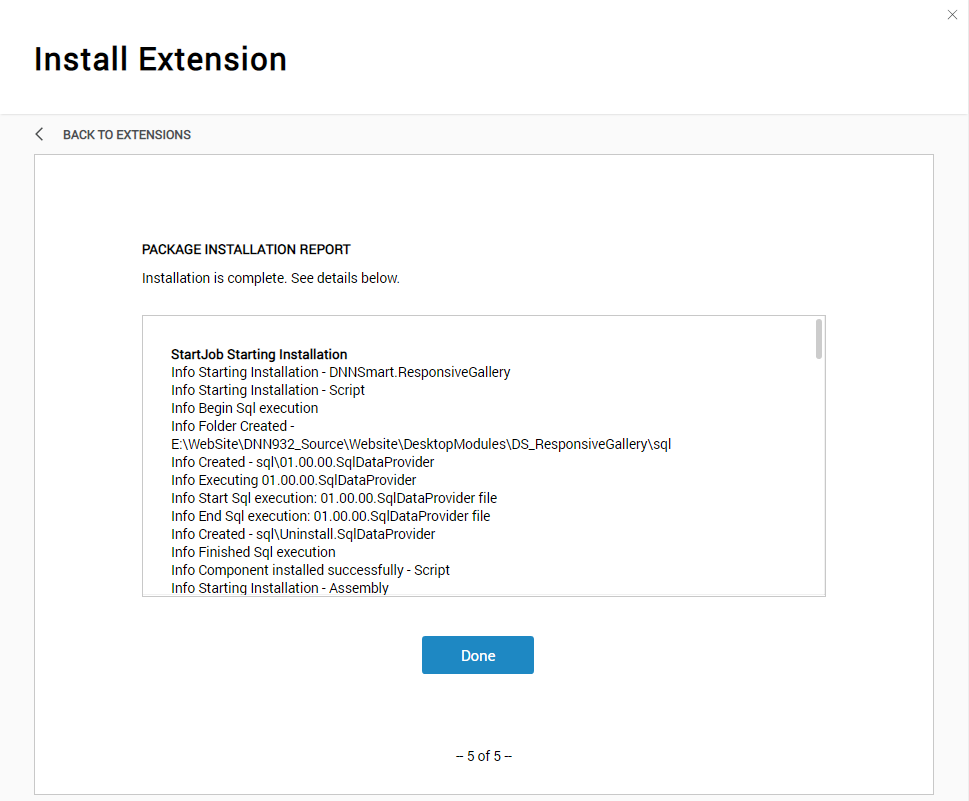The image size is (969, 801).
Task: Click the '5 of 5' step indicator
Action: point(484,756)
